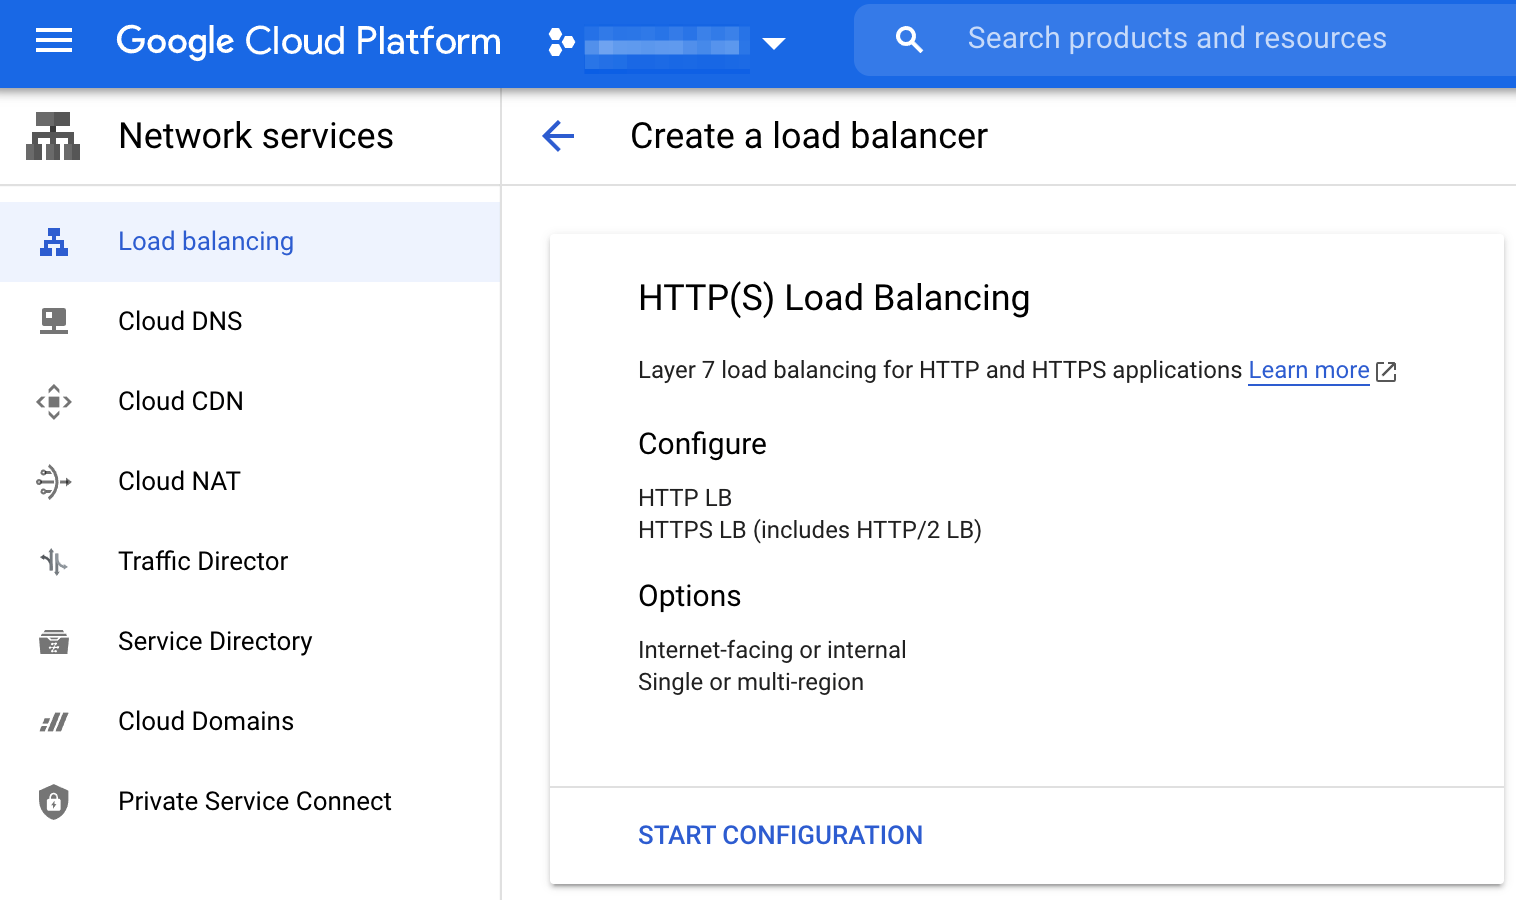
Task: Click the Network services header icon
Action: pyautogui.click(x=53, y=136)
